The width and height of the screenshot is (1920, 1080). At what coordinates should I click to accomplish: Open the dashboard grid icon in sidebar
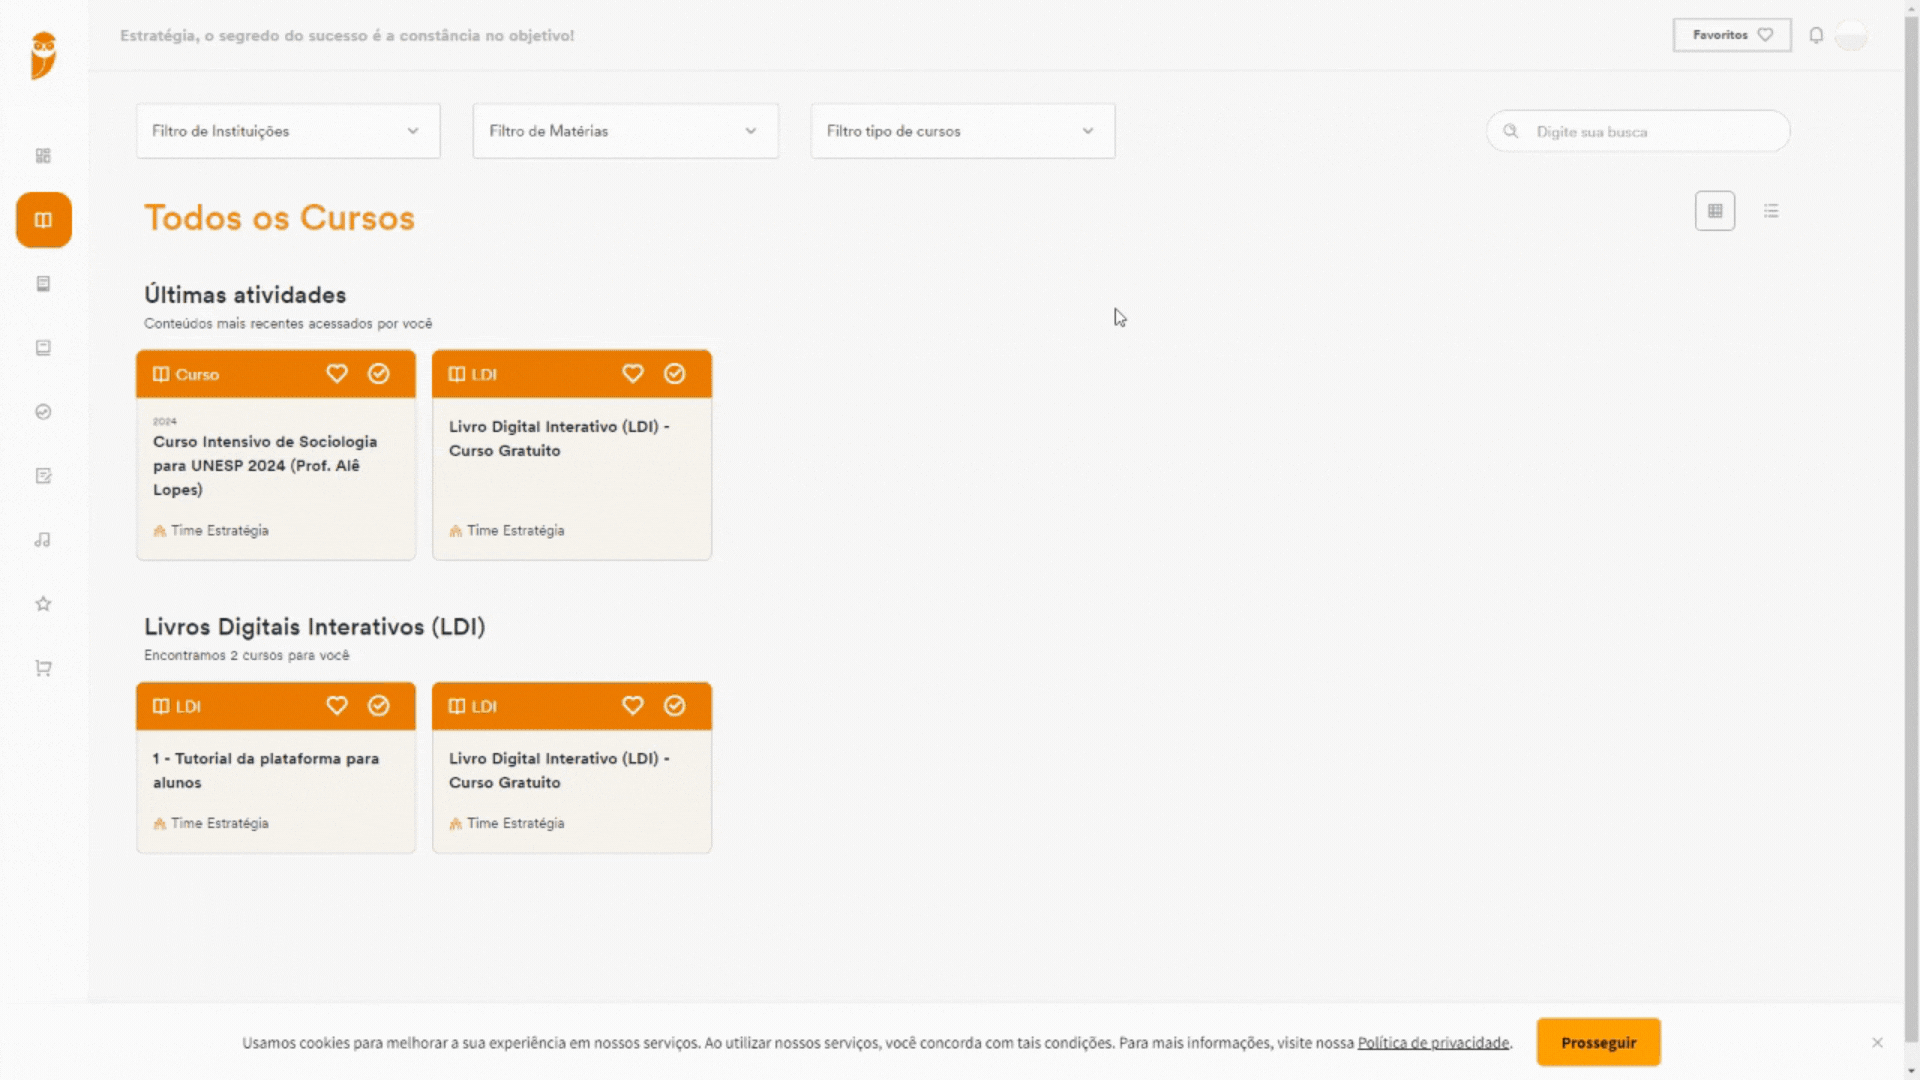pyautogui.click(x=43, y=156)
